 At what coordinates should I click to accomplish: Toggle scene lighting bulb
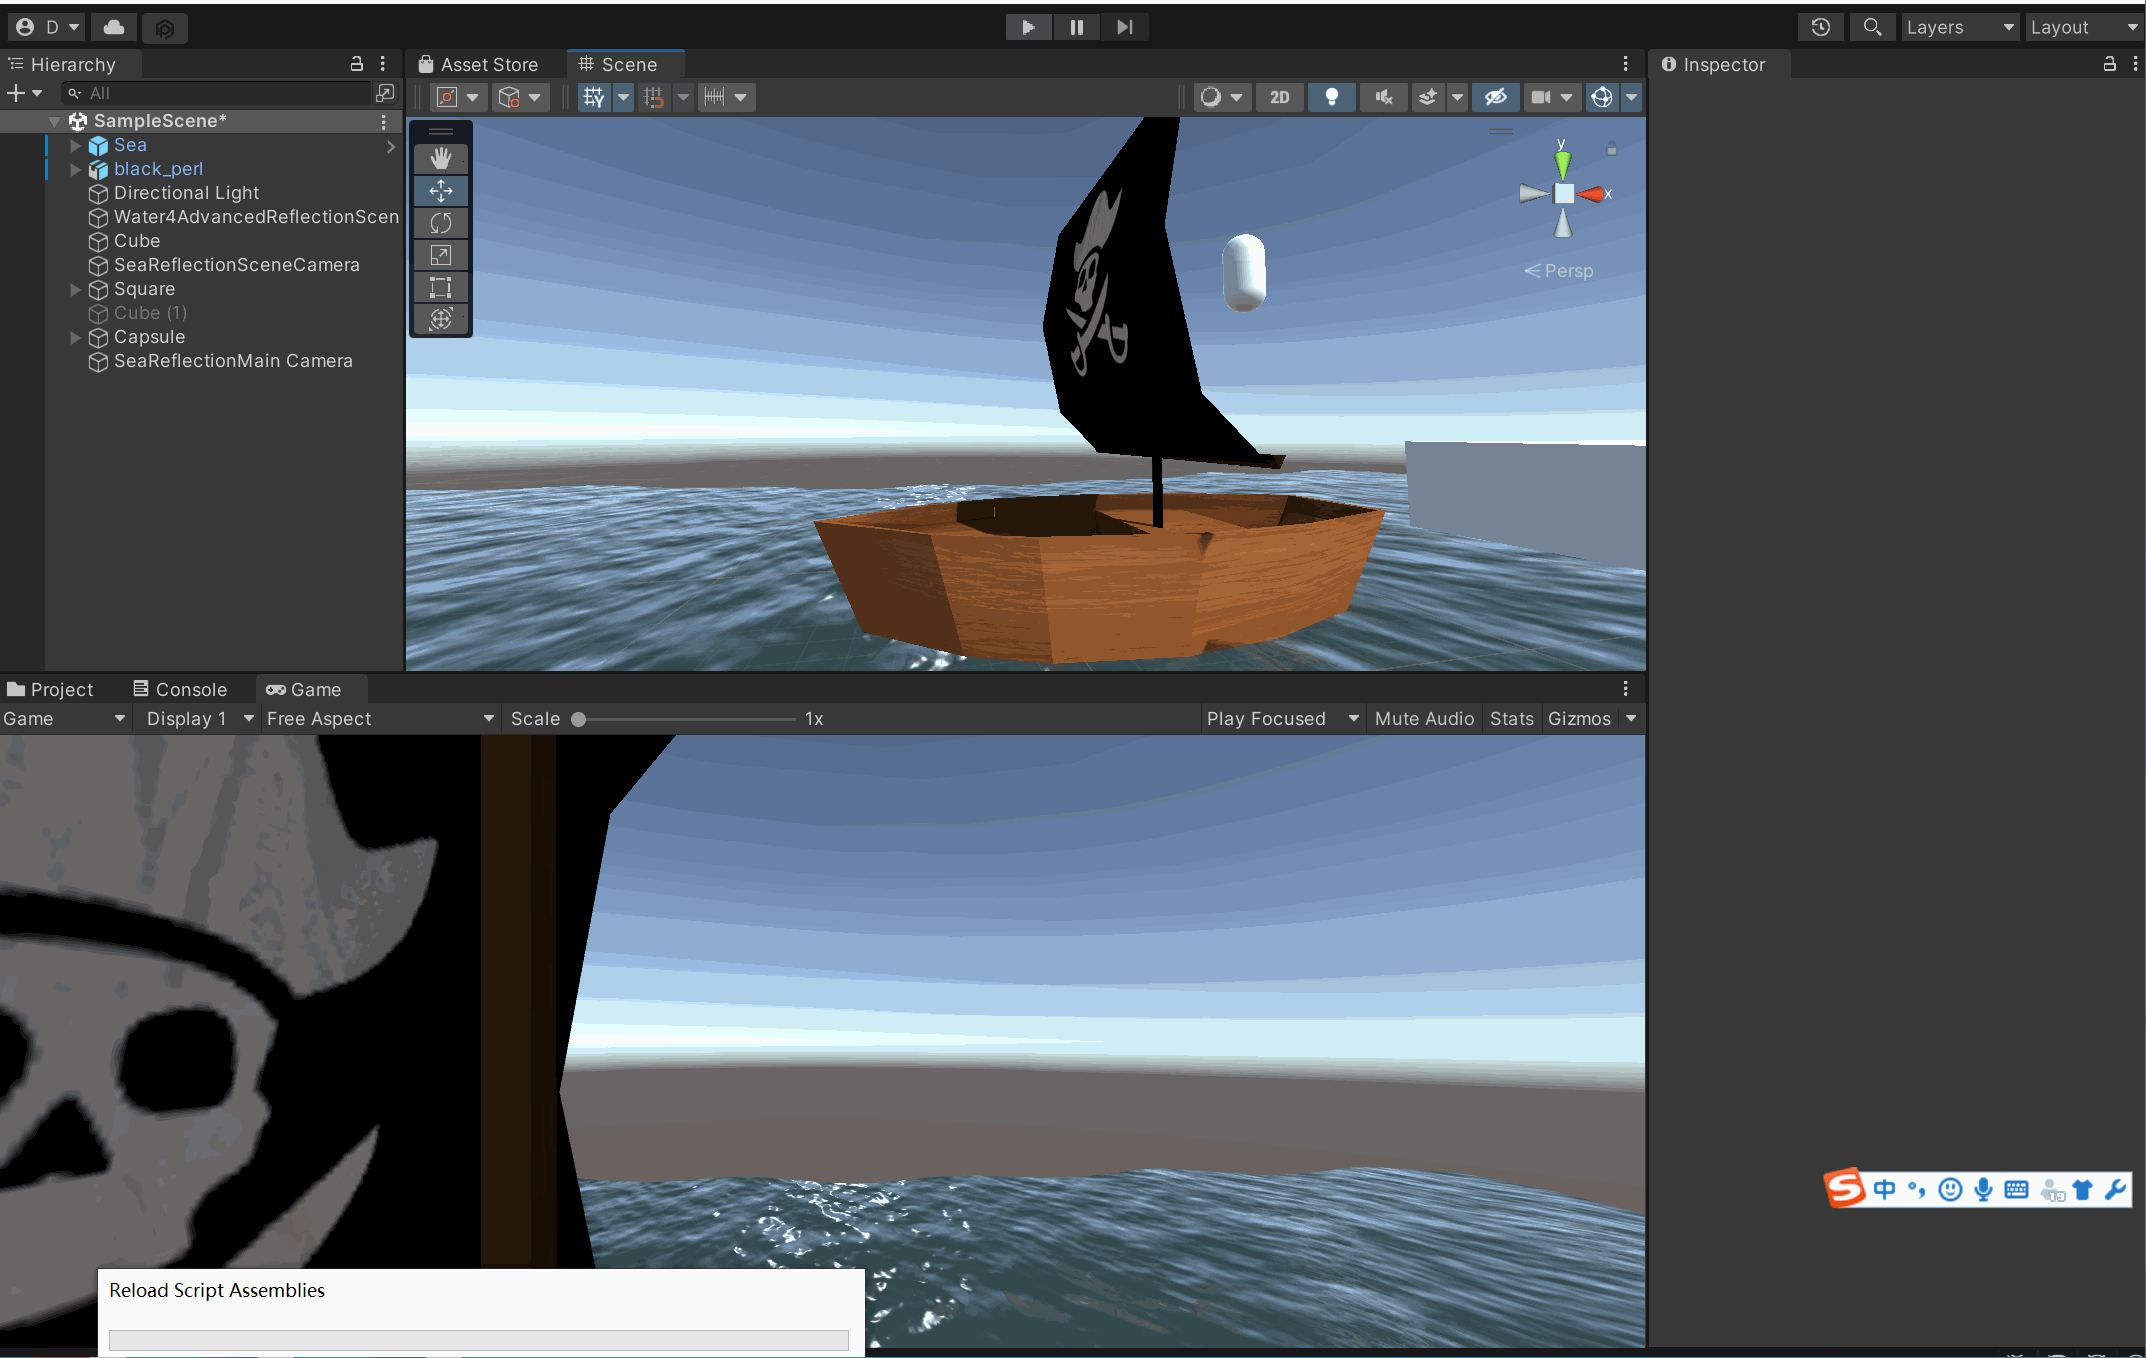pos(1331,97)
